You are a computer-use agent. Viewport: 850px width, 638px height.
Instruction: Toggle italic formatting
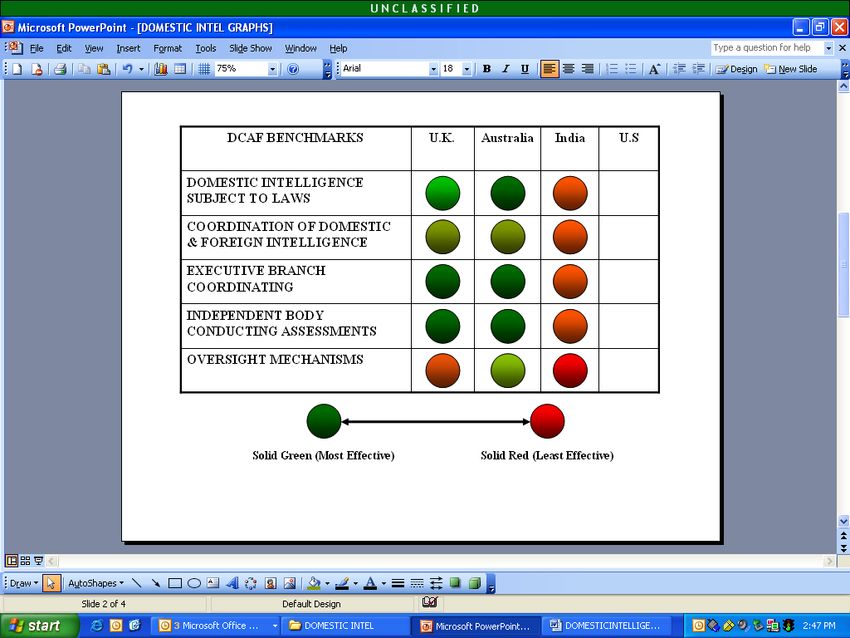[x=506, y=69]
